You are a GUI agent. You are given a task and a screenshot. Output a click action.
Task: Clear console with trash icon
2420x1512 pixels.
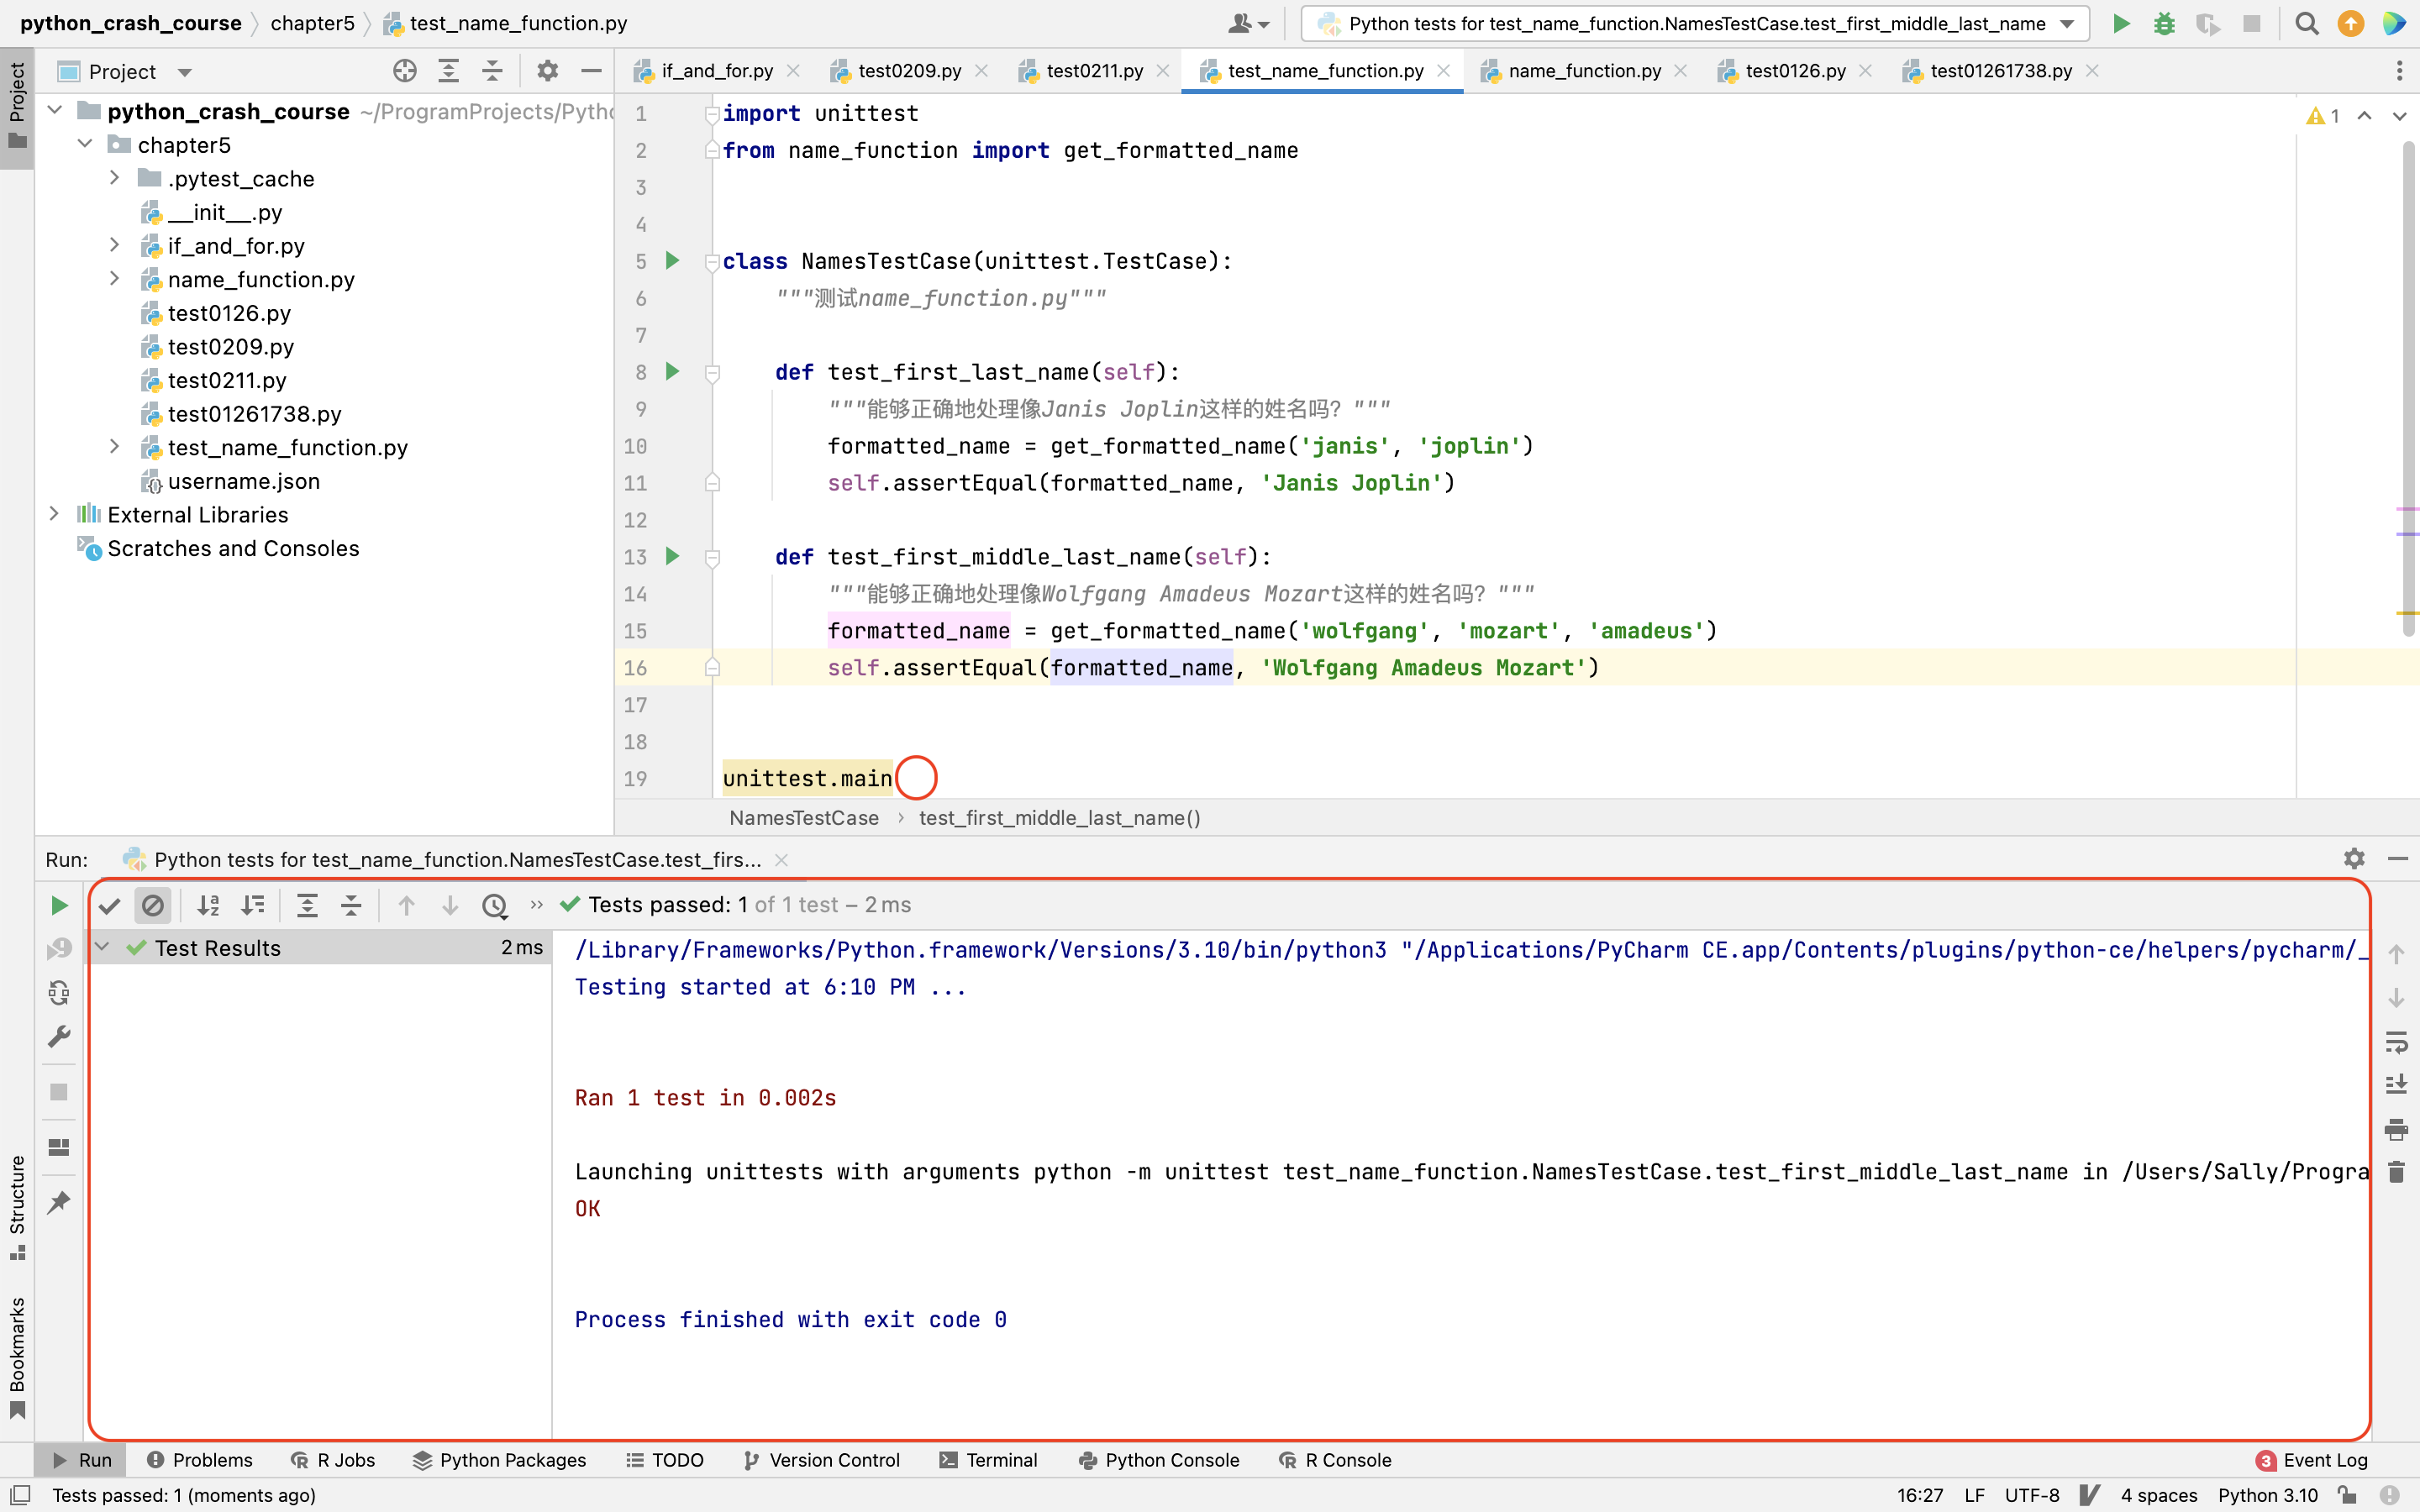click(2396, 1172)
